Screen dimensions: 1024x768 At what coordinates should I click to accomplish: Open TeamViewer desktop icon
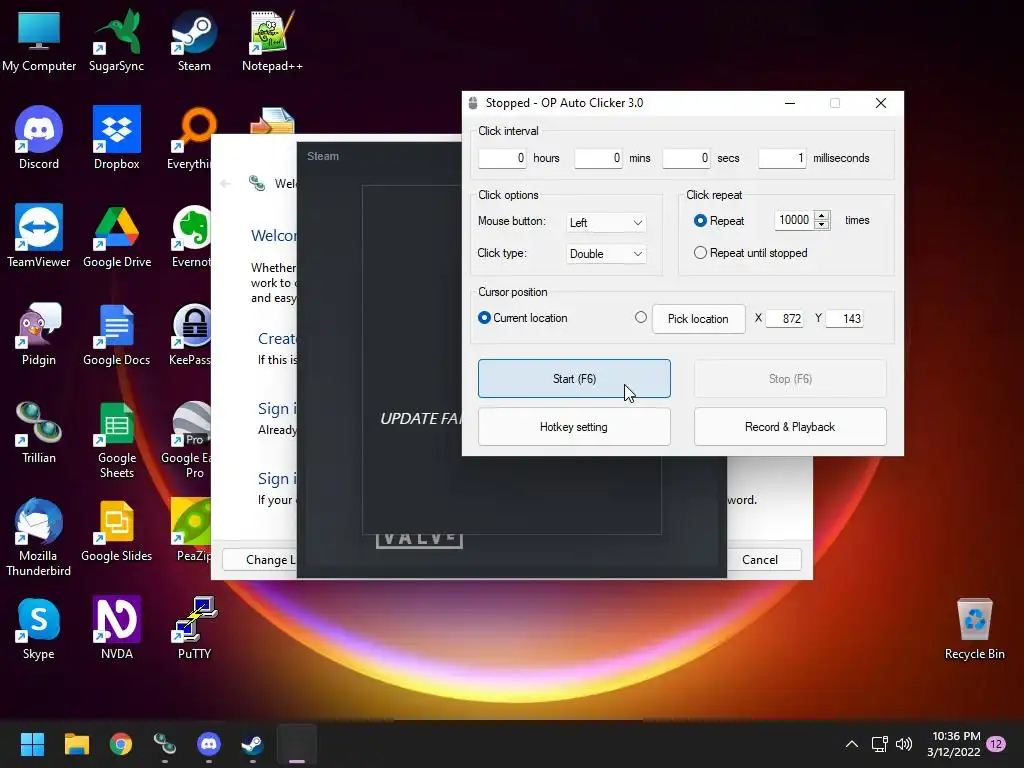coord(39,236)
